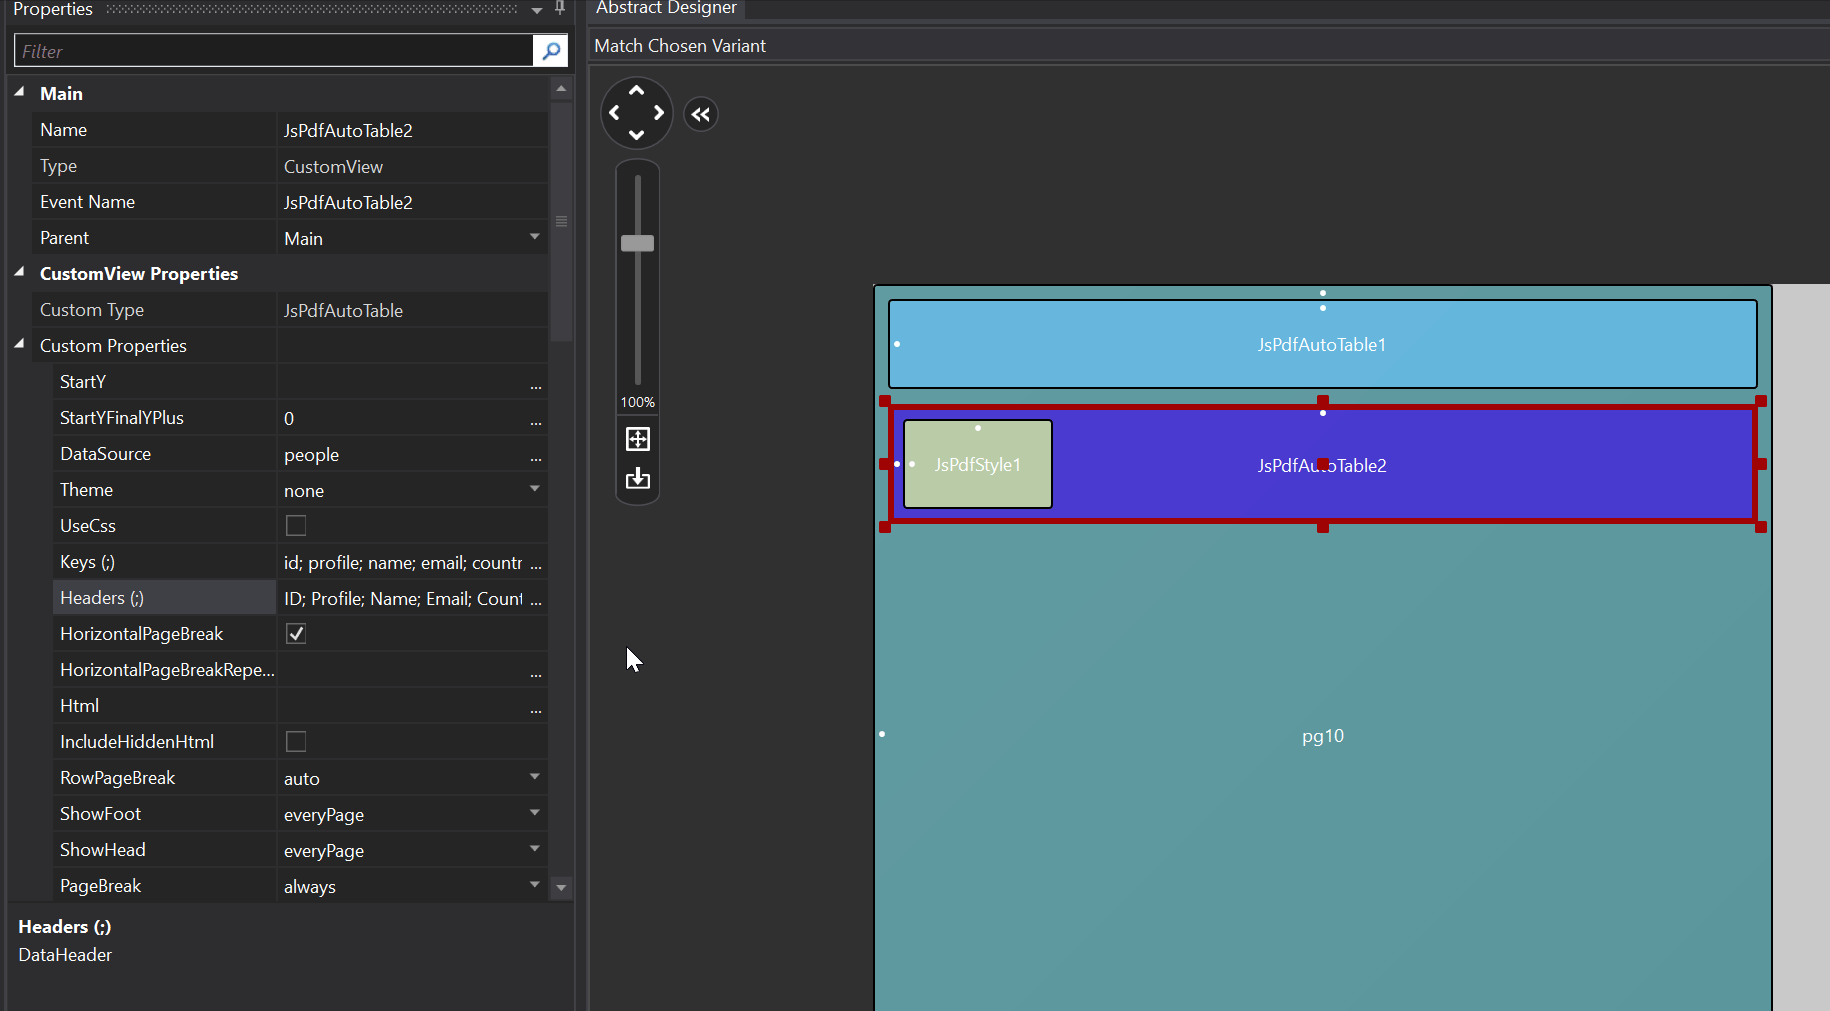Collapse the CustomView Properties section
The width and height of the screenshot is (1830, 1011).
tap(20, 273)
